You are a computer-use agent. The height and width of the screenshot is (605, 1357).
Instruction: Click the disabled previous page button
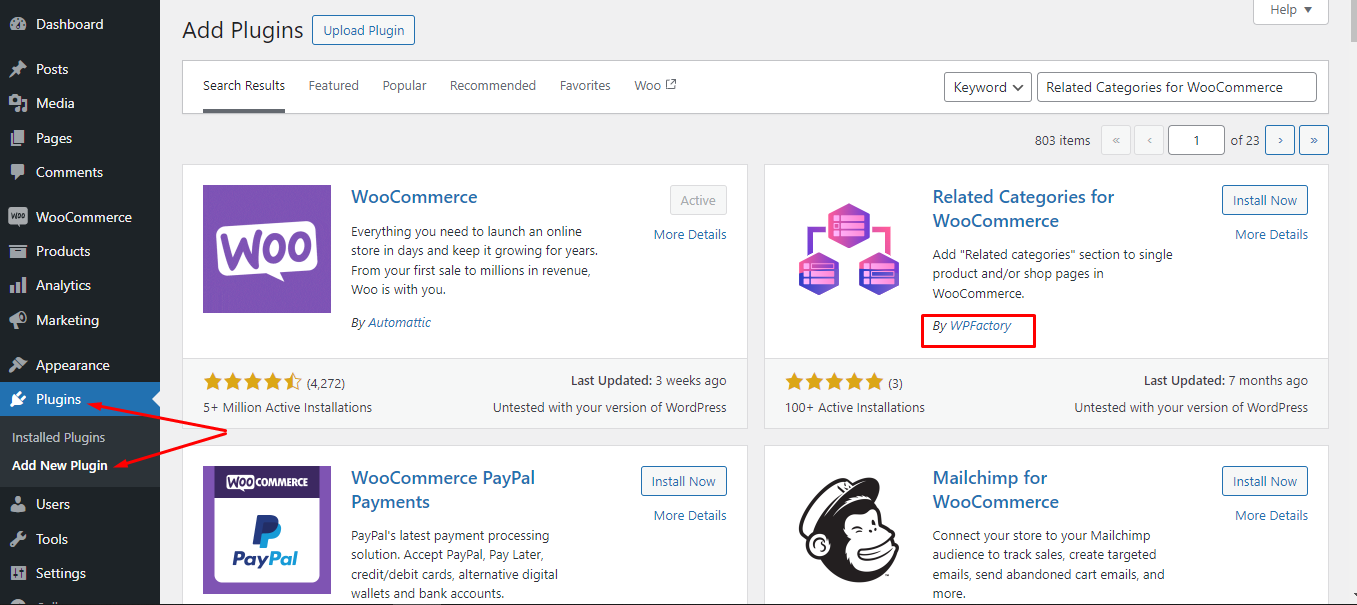[1150, 140]
